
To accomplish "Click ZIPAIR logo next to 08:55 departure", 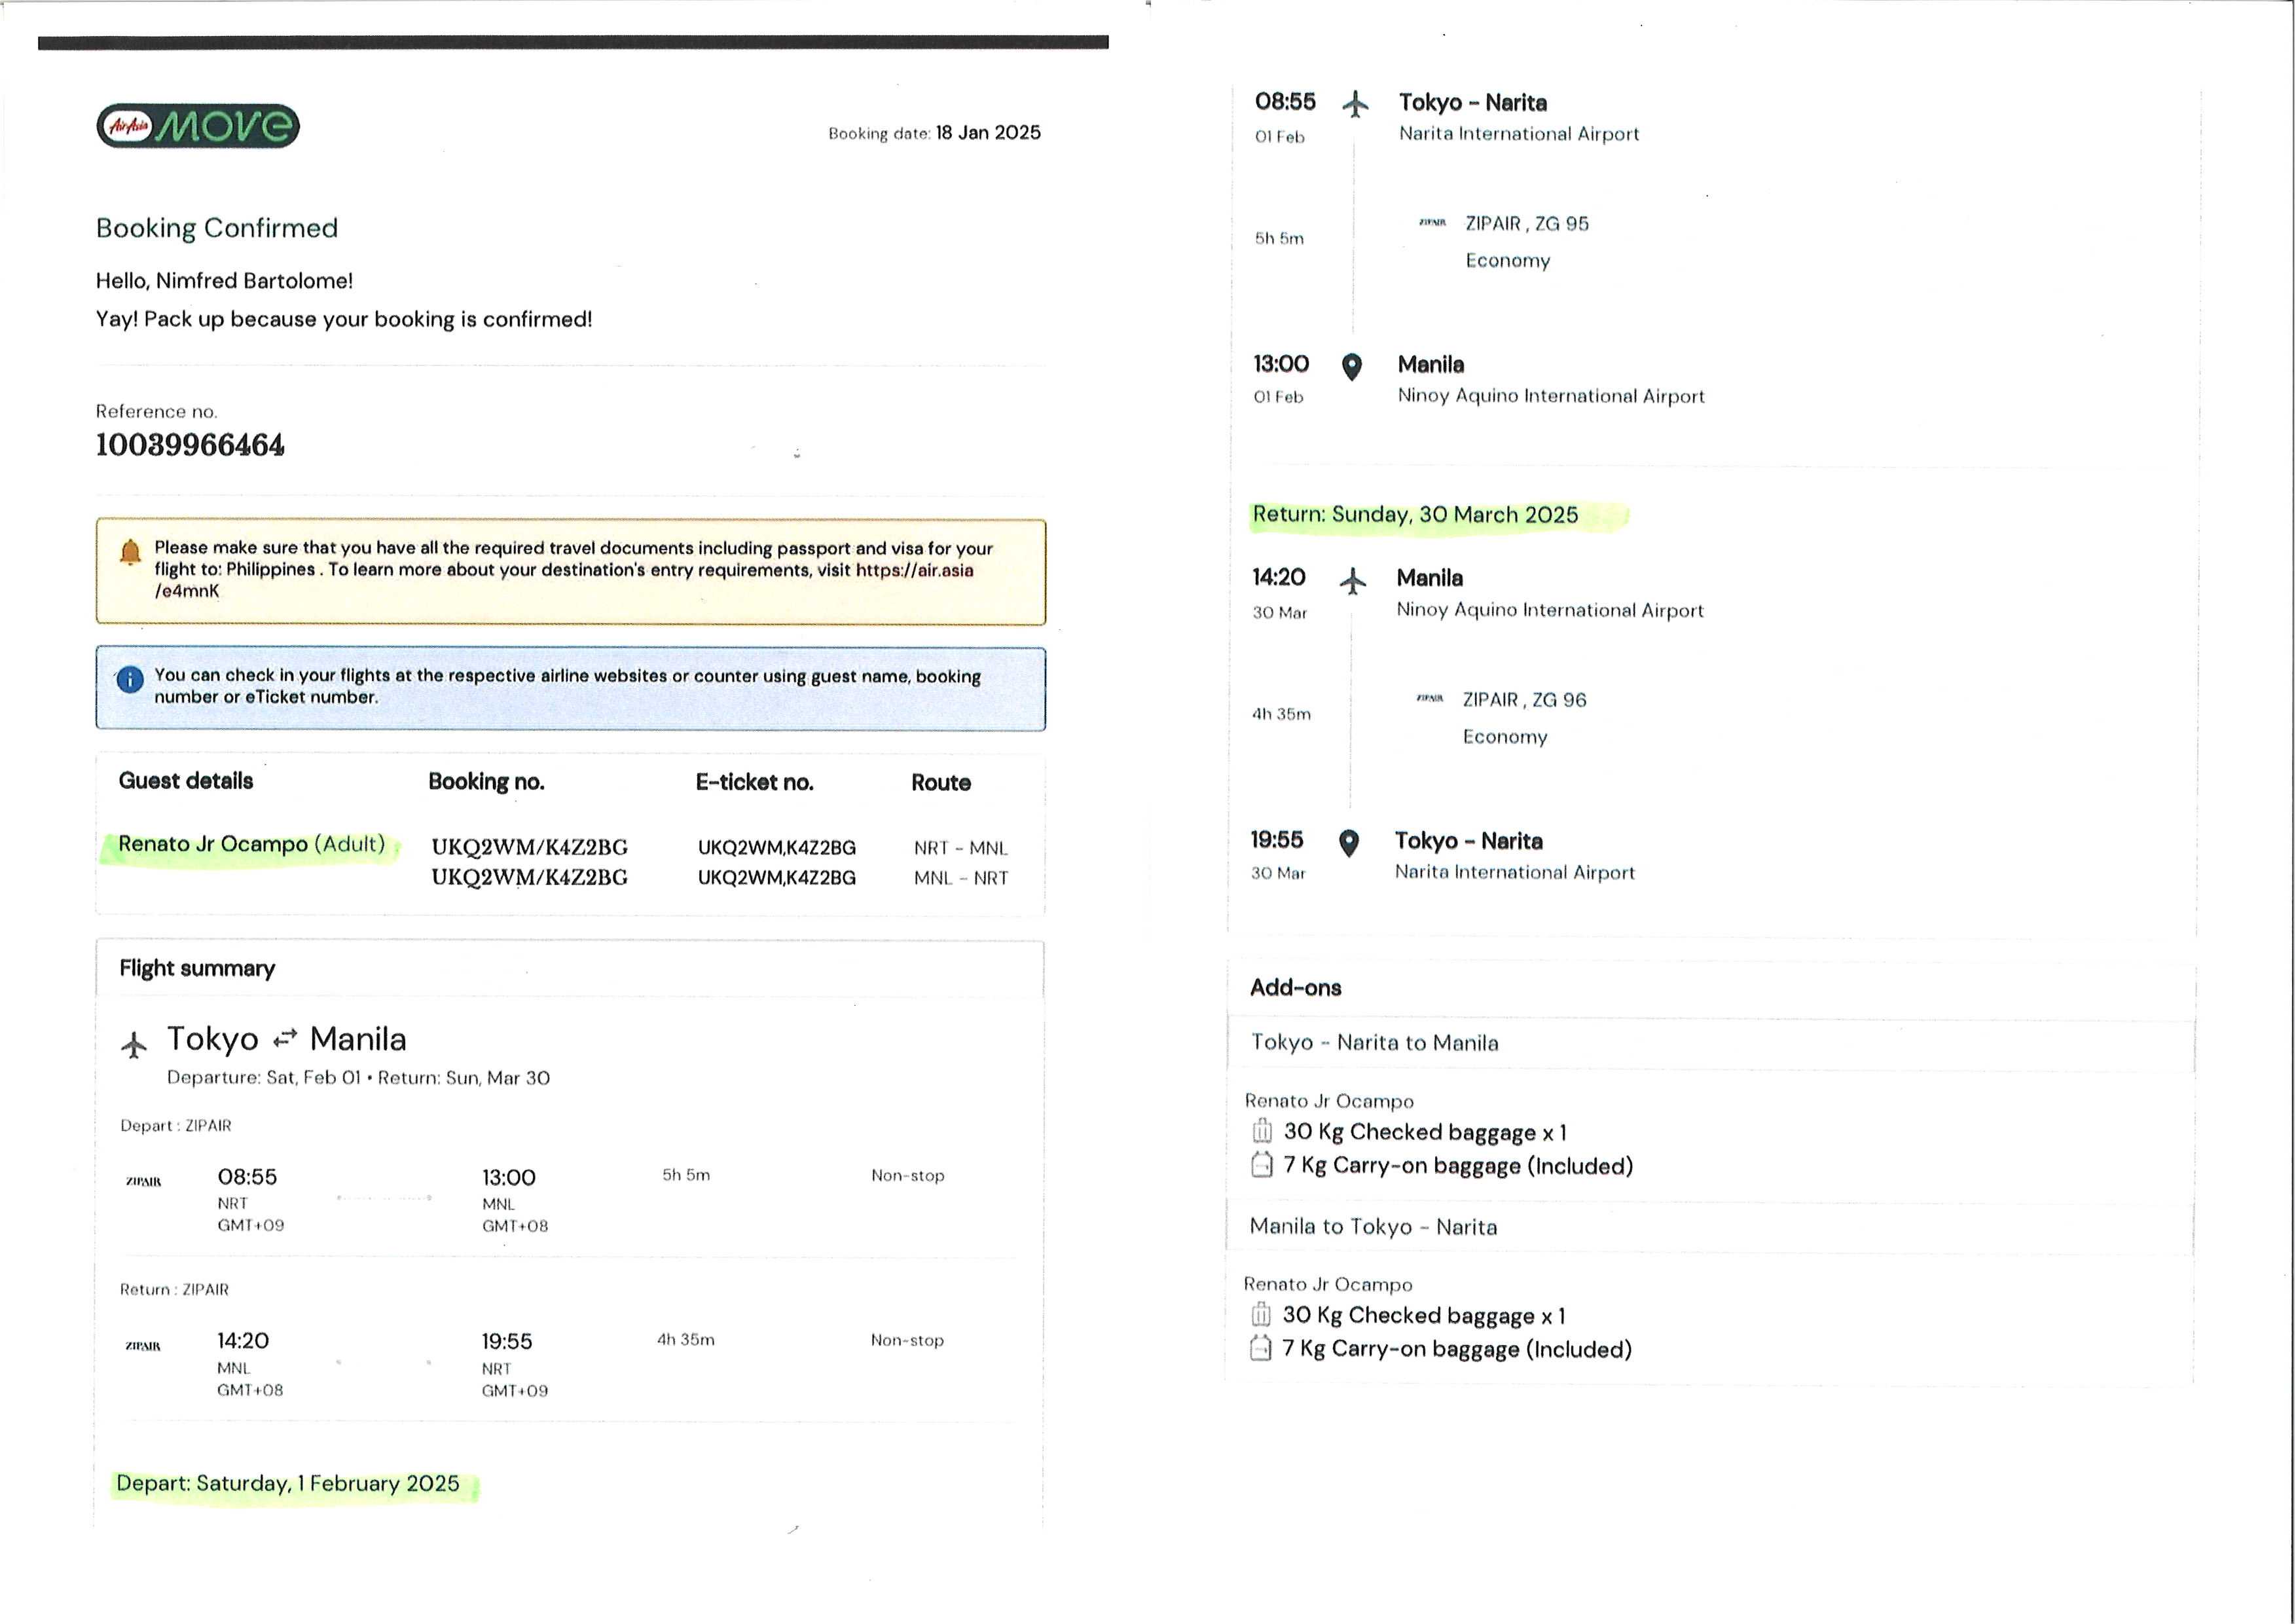I will point(144,1182).
